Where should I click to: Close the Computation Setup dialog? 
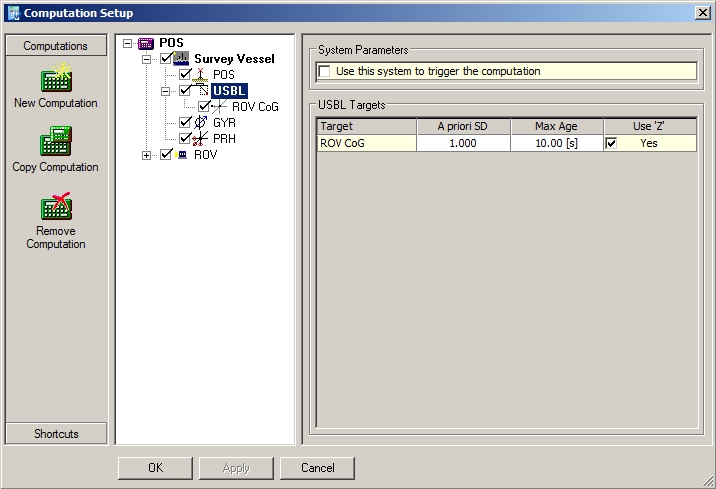coord(703,13)
